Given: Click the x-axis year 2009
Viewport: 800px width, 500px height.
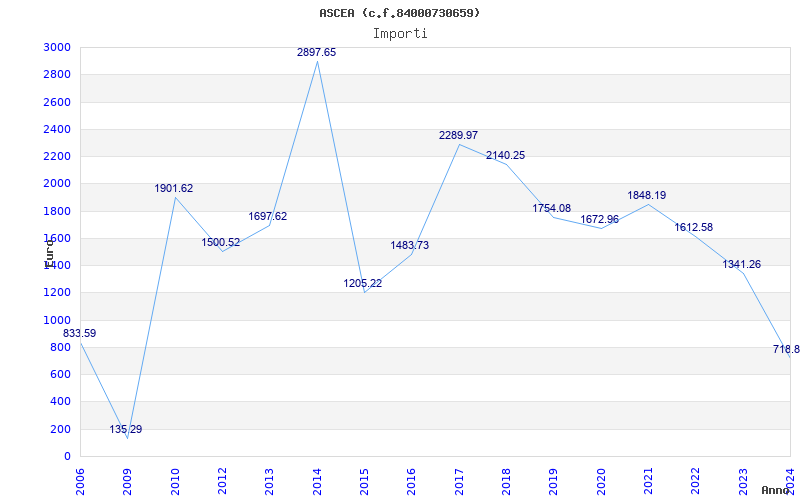Looking at the screenshot, I should coord(128,482).
